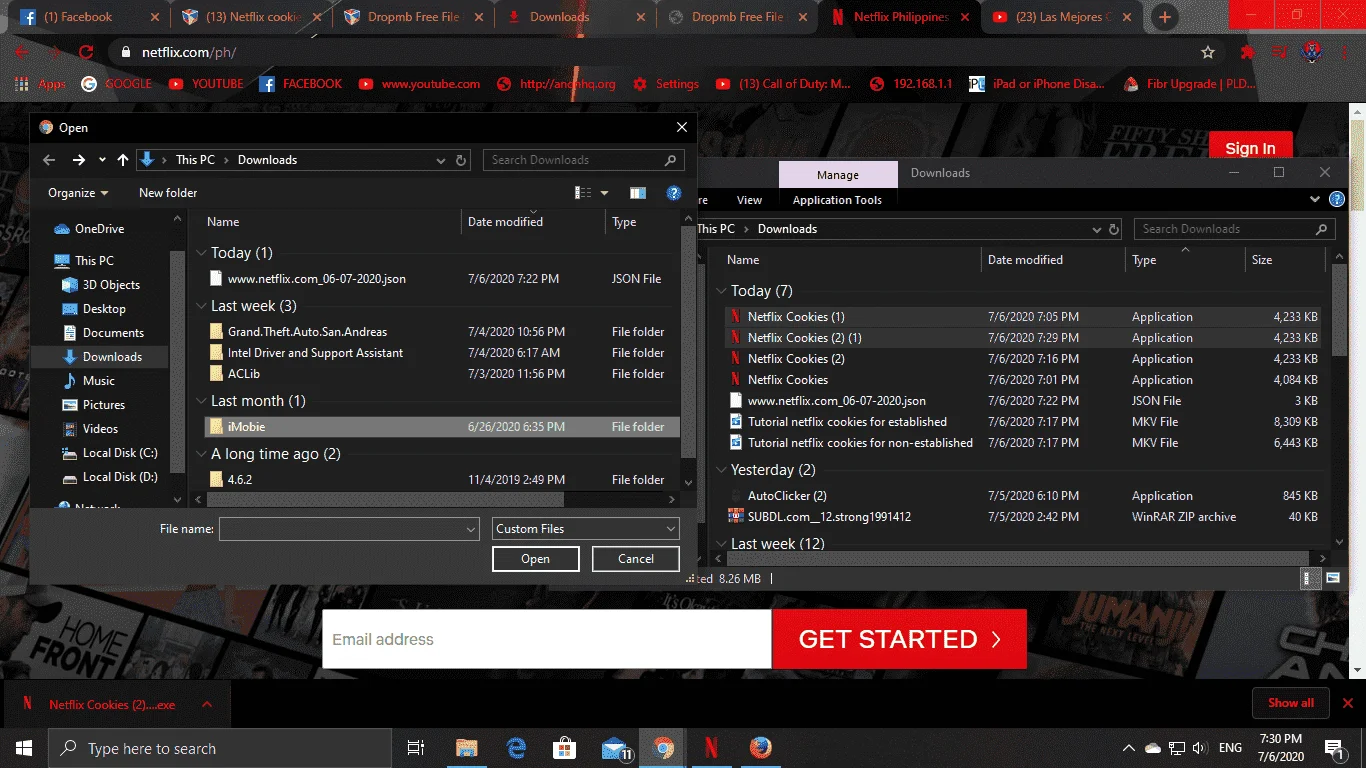This screenshot has width=1366, height=768.
Task: Click the Up arrow in Open dialog
Action: point(123,160)
